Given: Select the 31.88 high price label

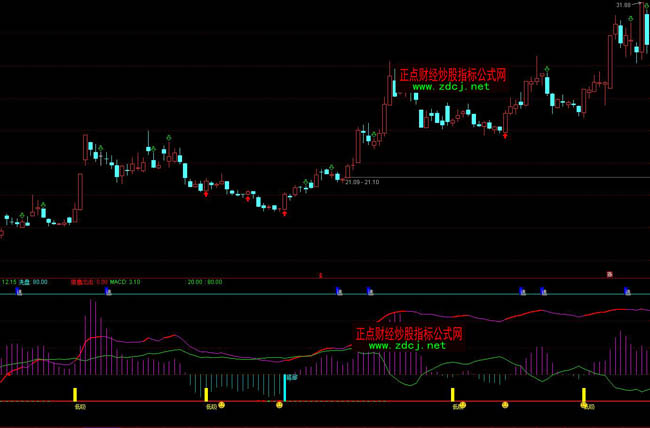Looking at the screenshot, I should (624, 5).
